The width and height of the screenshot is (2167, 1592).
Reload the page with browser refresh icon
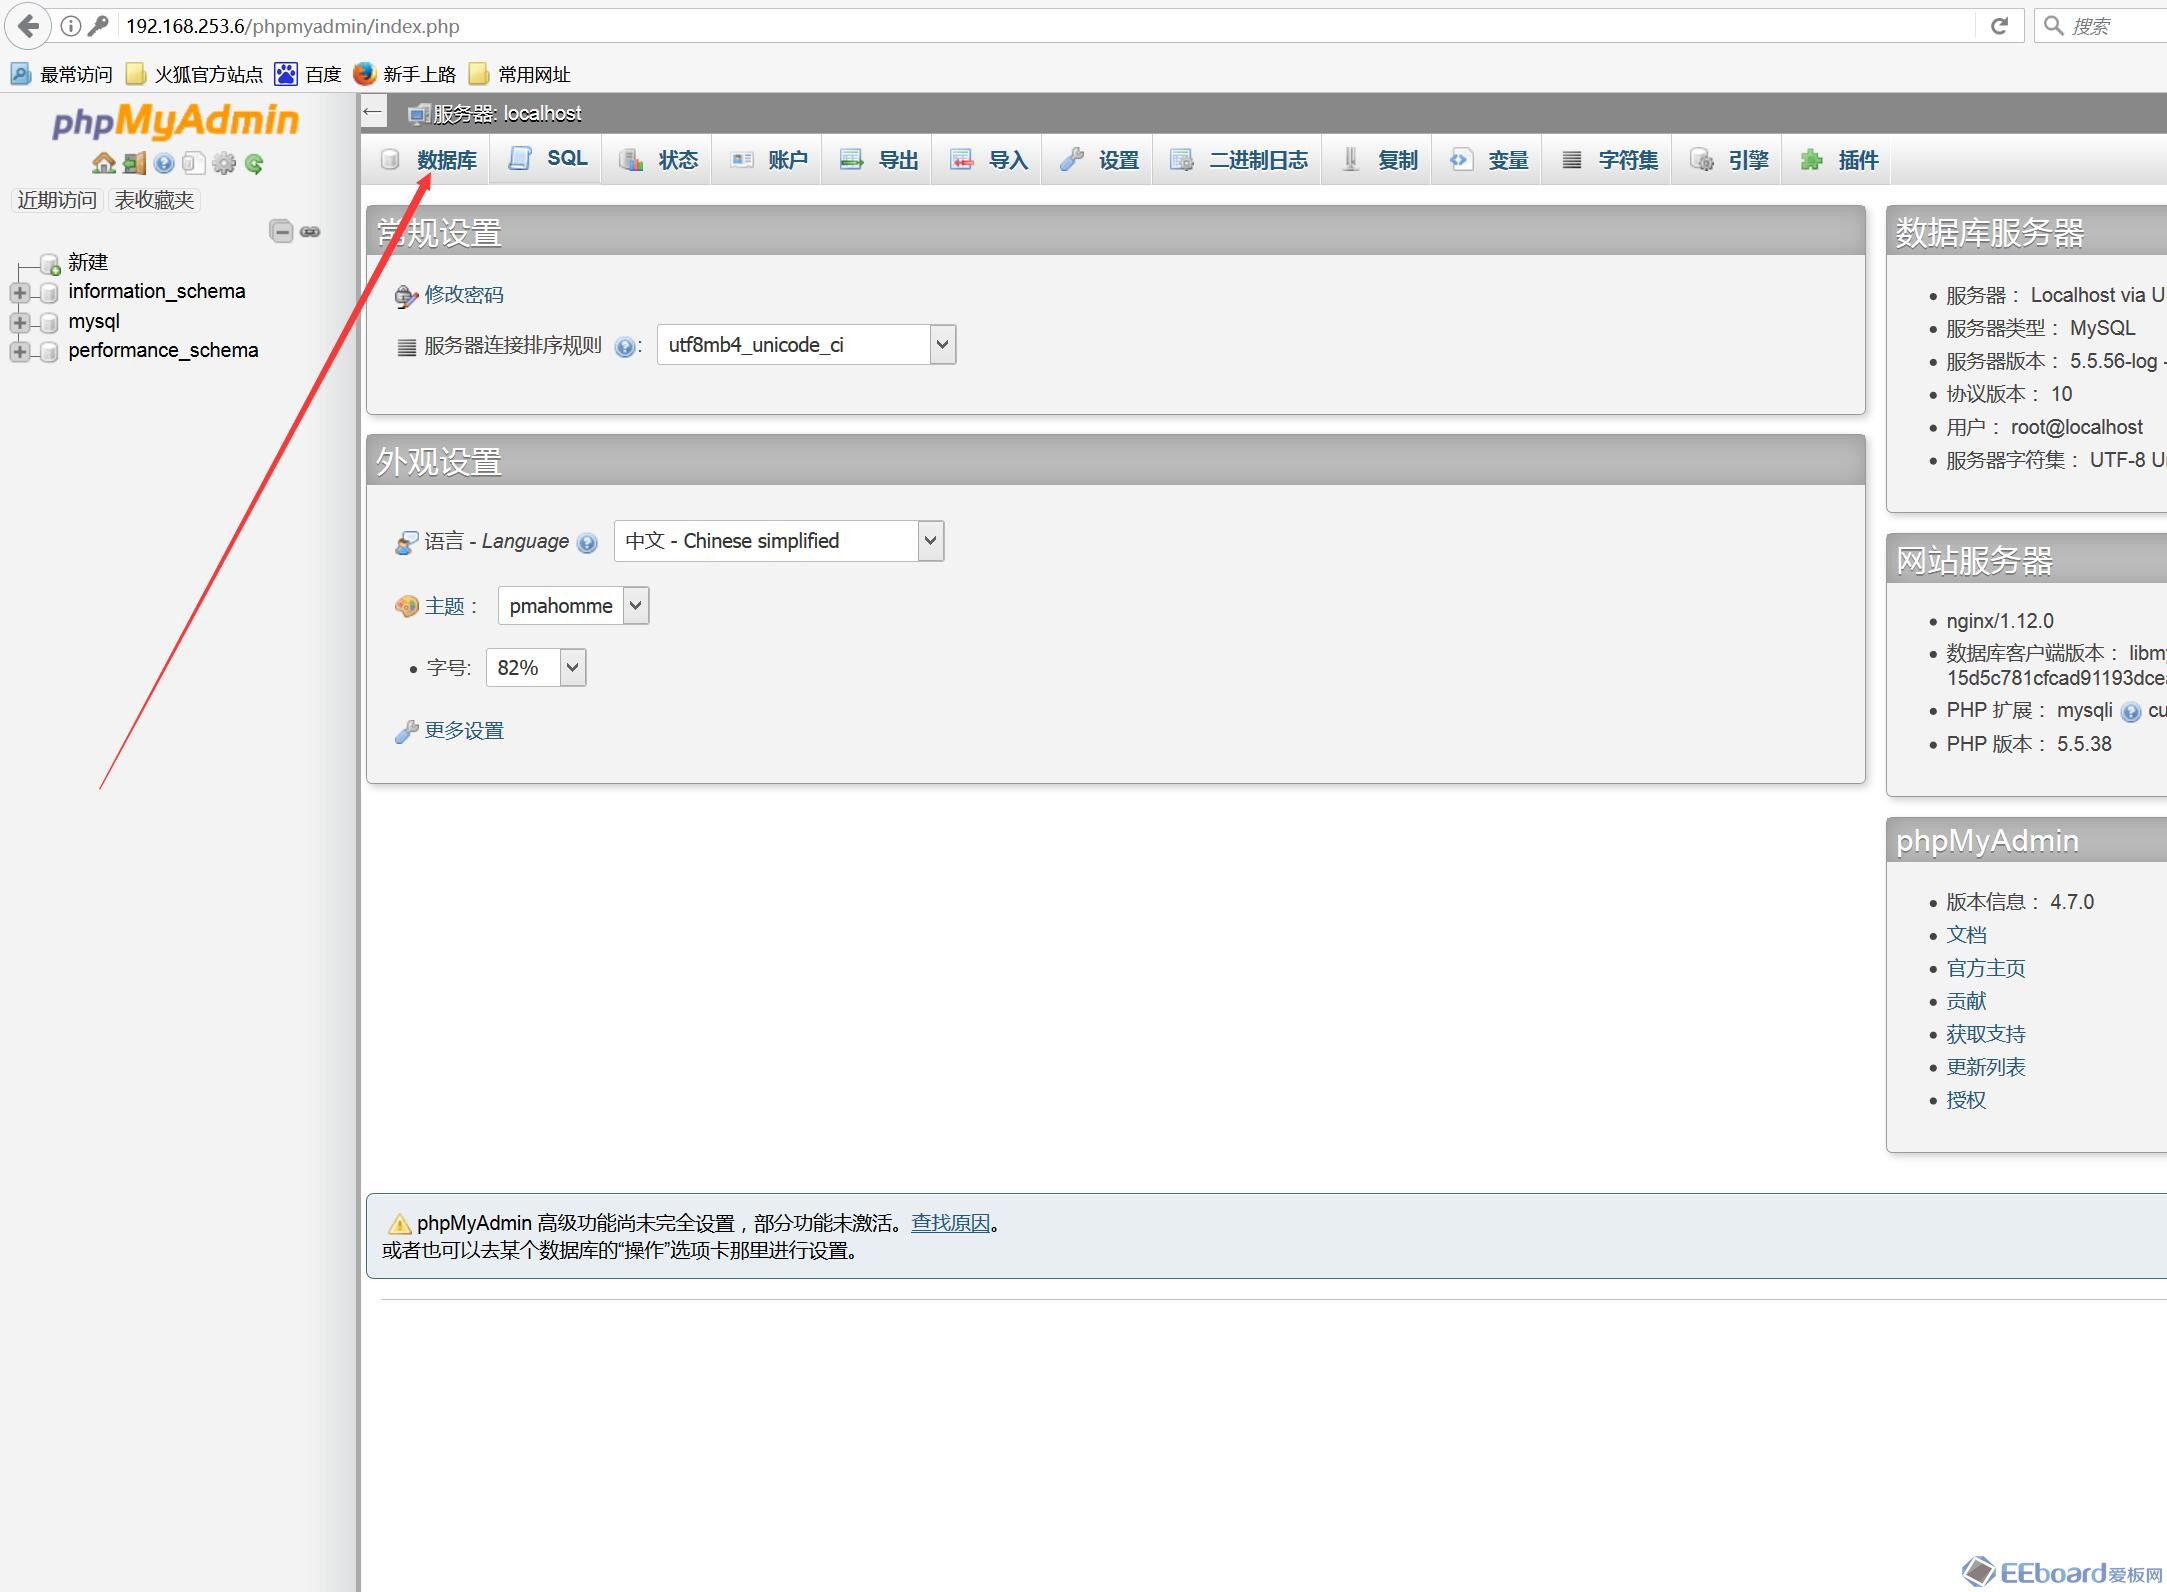1999,26
